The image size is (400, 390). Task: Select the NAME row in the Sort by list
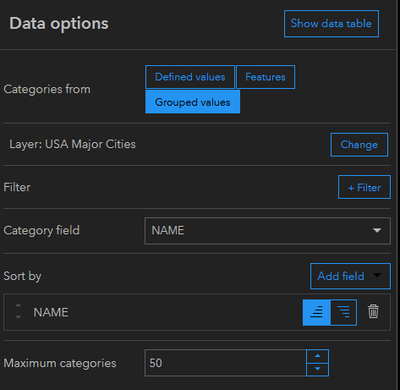coord(197,312)
